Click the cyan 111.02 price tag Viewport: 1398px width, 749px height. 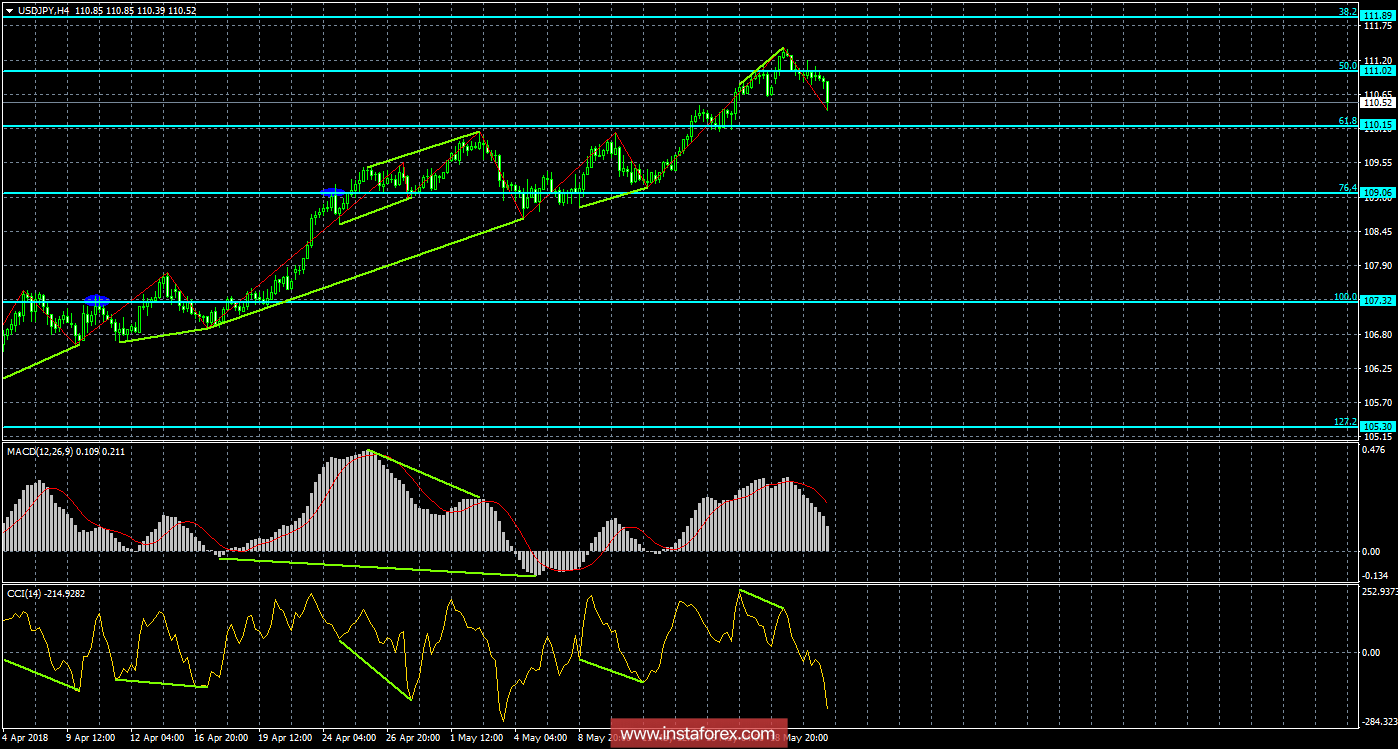click(1378, 71)
